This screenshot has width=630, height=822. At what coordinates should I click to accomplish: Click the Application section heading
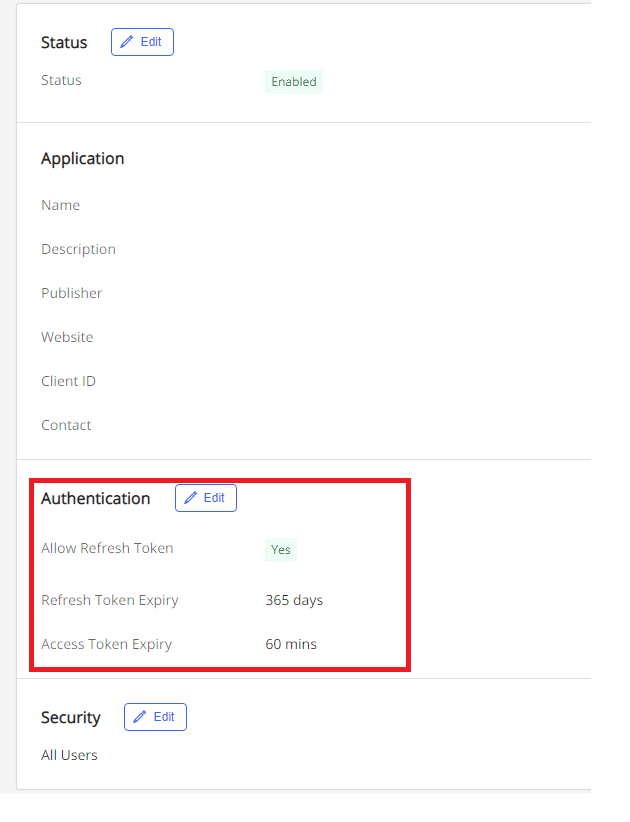coord(83,159)
